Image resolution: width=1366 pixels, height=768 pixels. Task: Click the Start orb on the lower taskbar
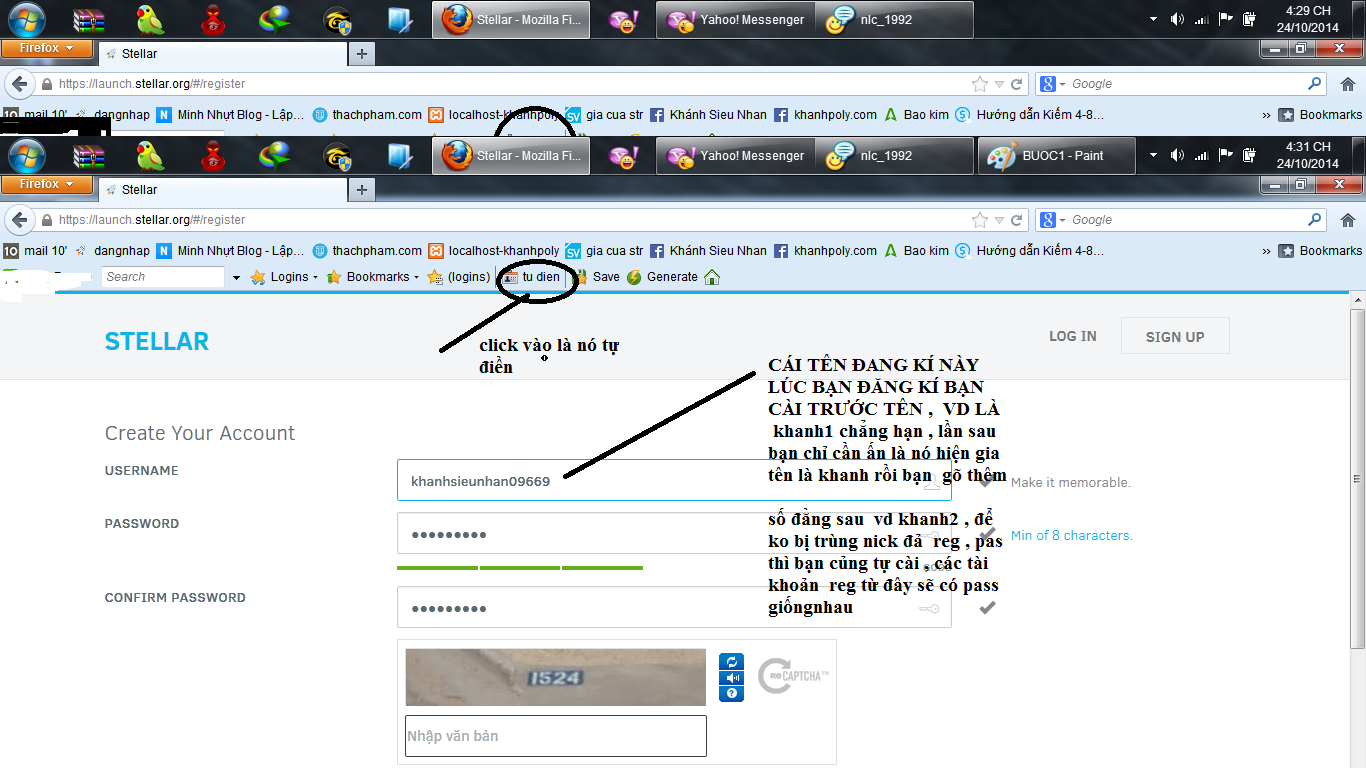click(26, 156)
